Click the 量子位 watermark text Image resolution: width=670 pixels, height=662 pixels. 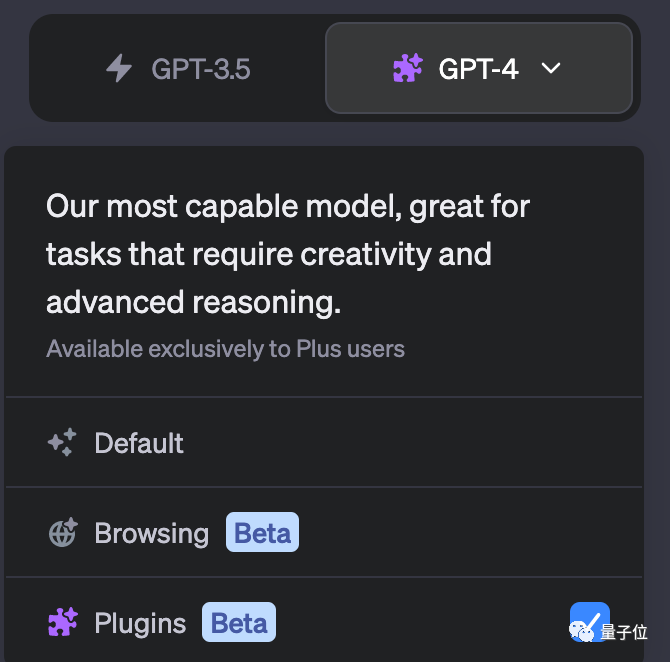(x=624, y=632)
